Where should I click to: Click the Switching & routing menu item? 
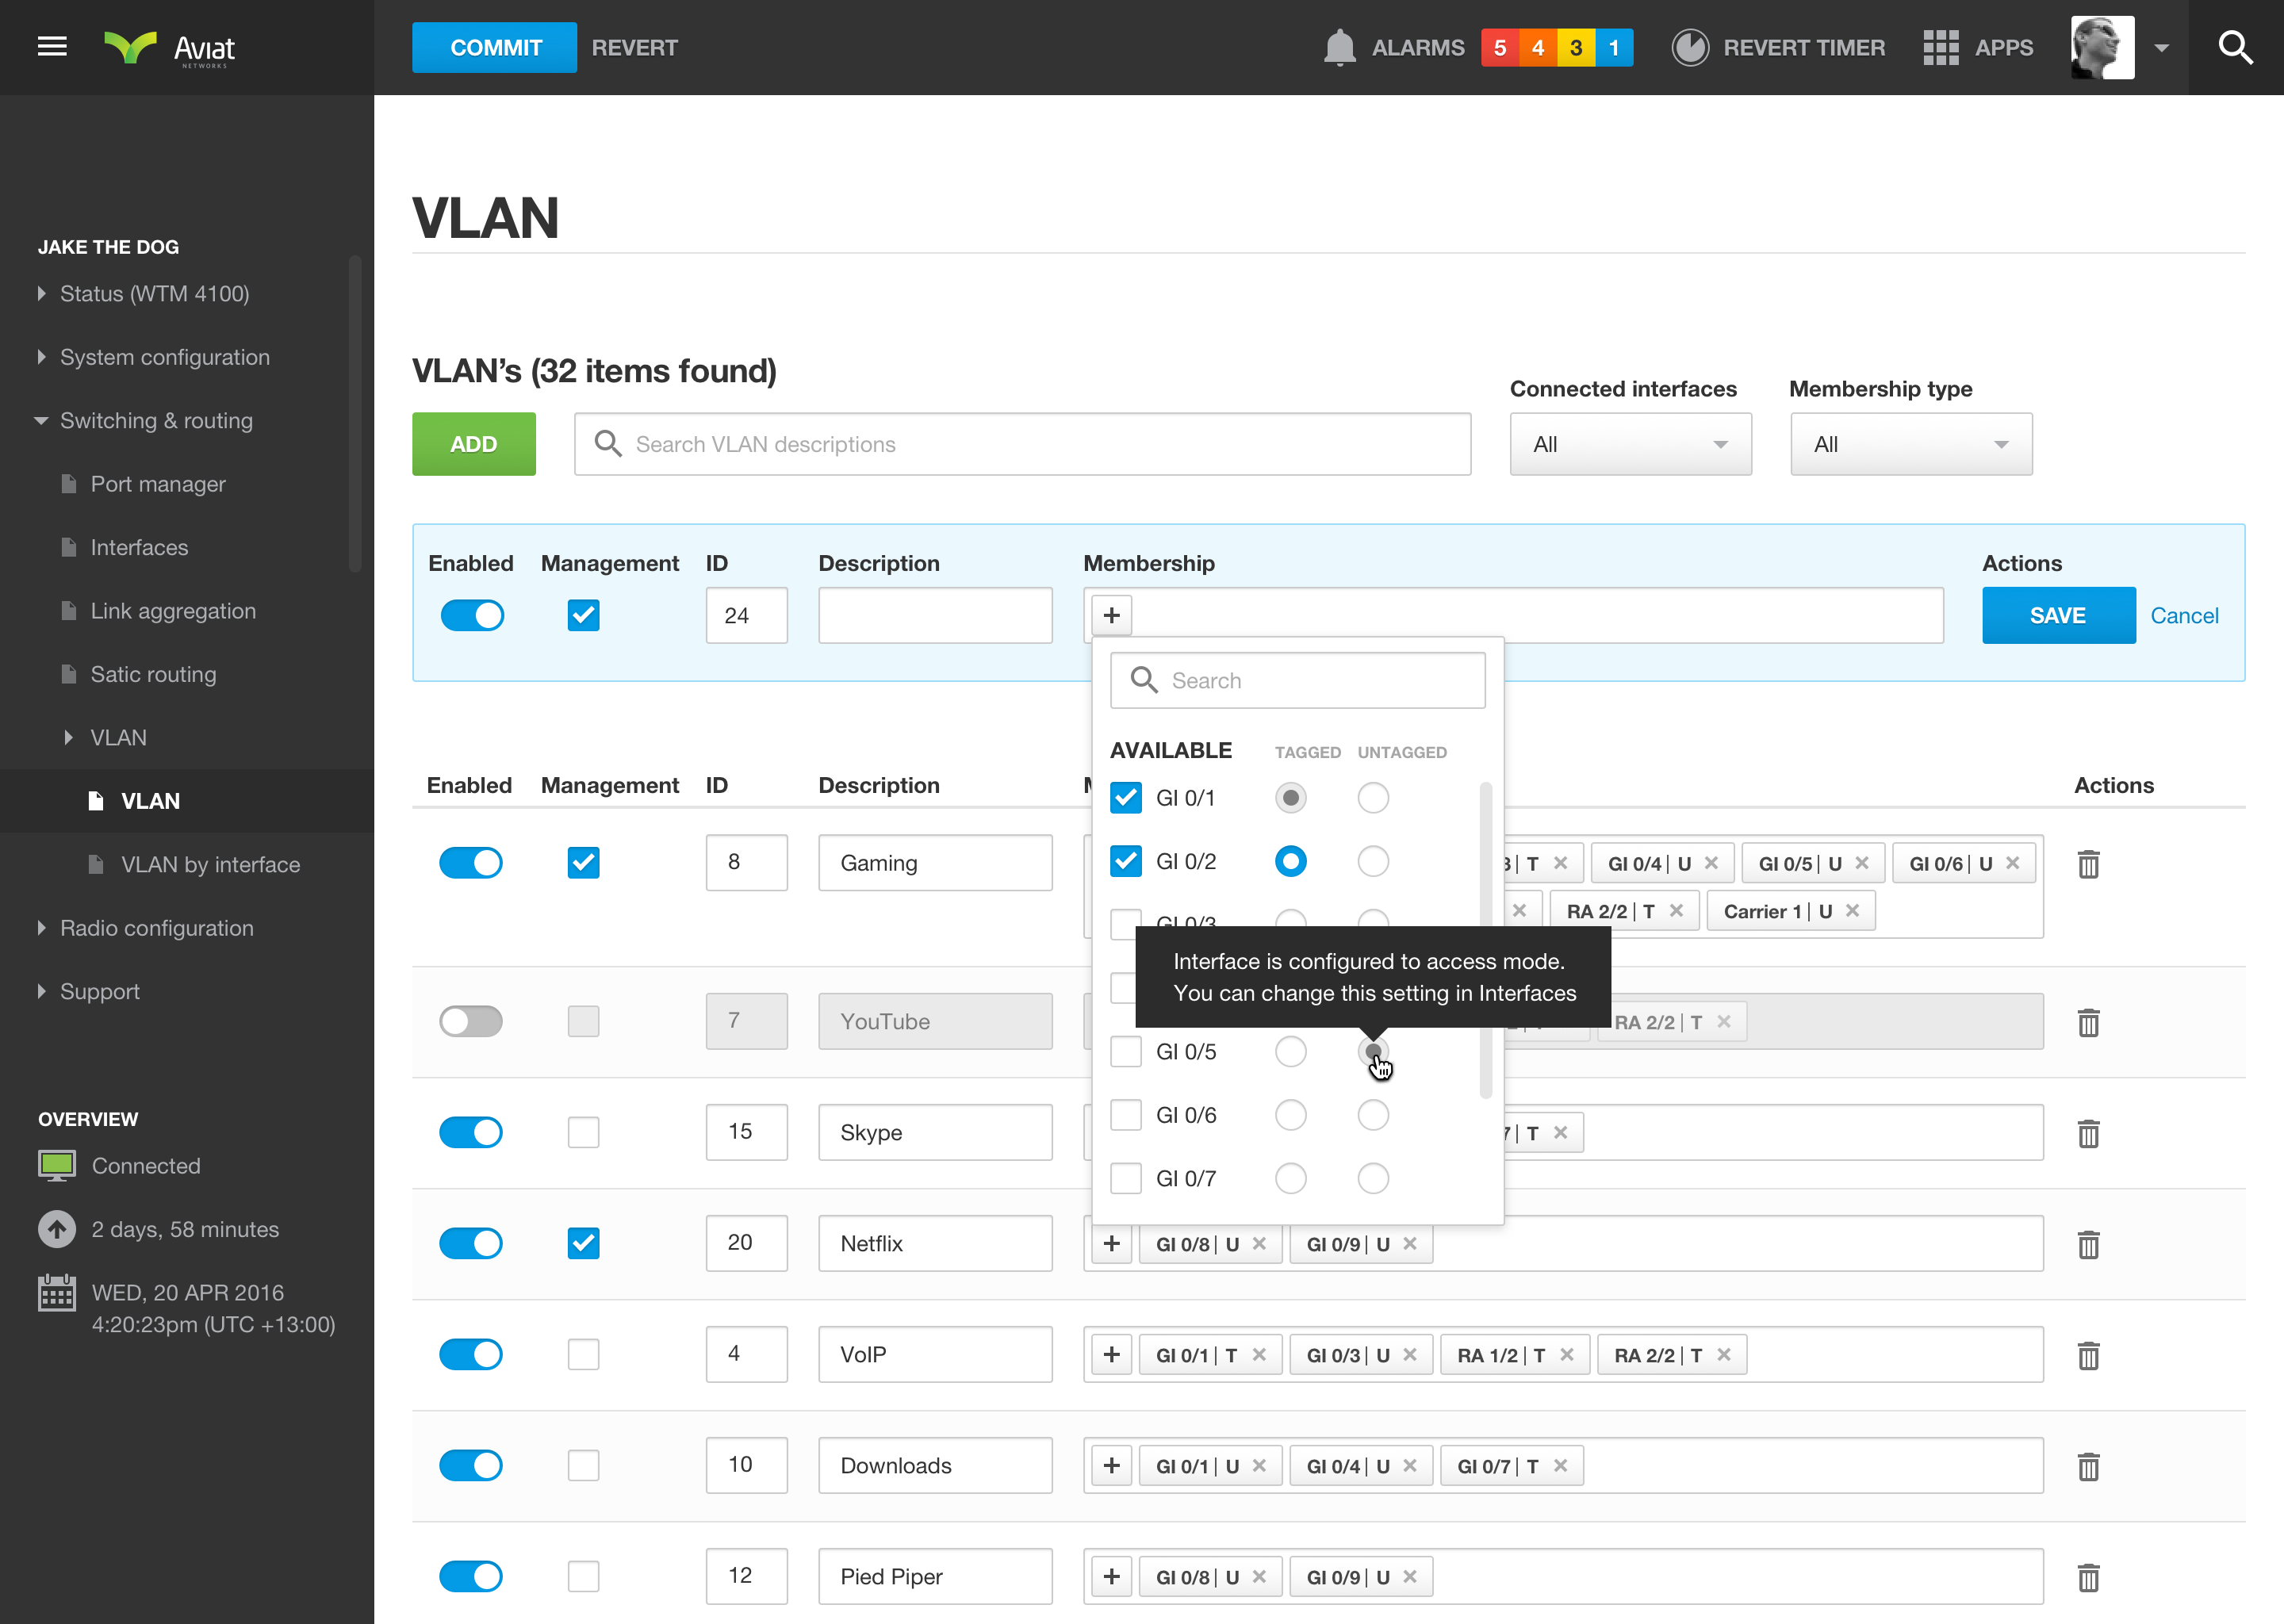[155, 420]
